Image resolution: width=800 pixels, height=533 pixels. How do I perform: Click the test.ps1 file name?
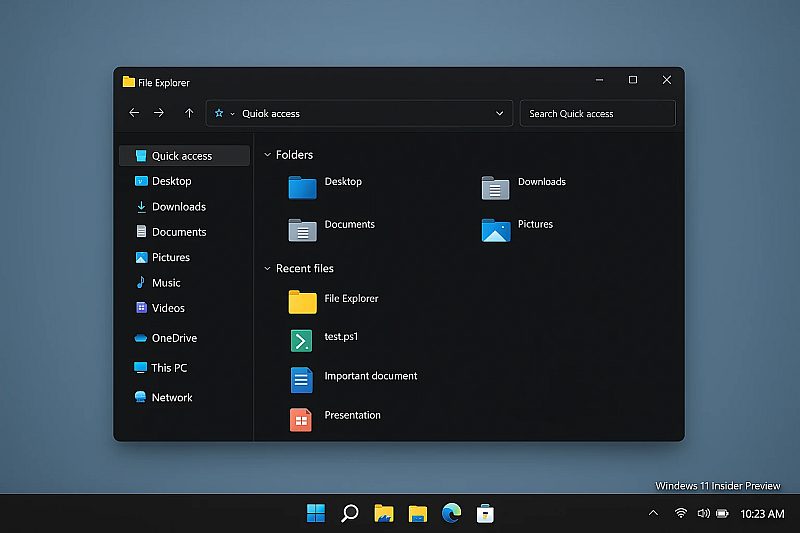[x=341, y=337]
